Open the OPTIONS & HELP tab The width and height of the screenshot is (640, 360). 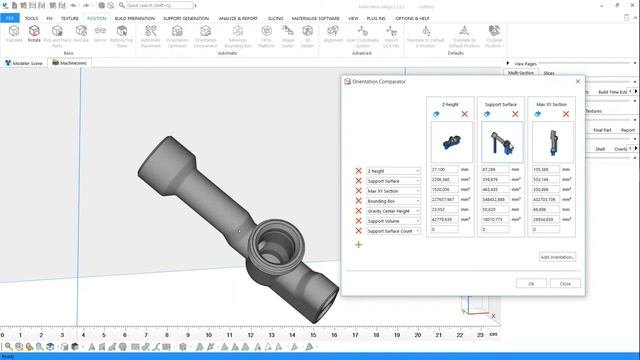412,18
